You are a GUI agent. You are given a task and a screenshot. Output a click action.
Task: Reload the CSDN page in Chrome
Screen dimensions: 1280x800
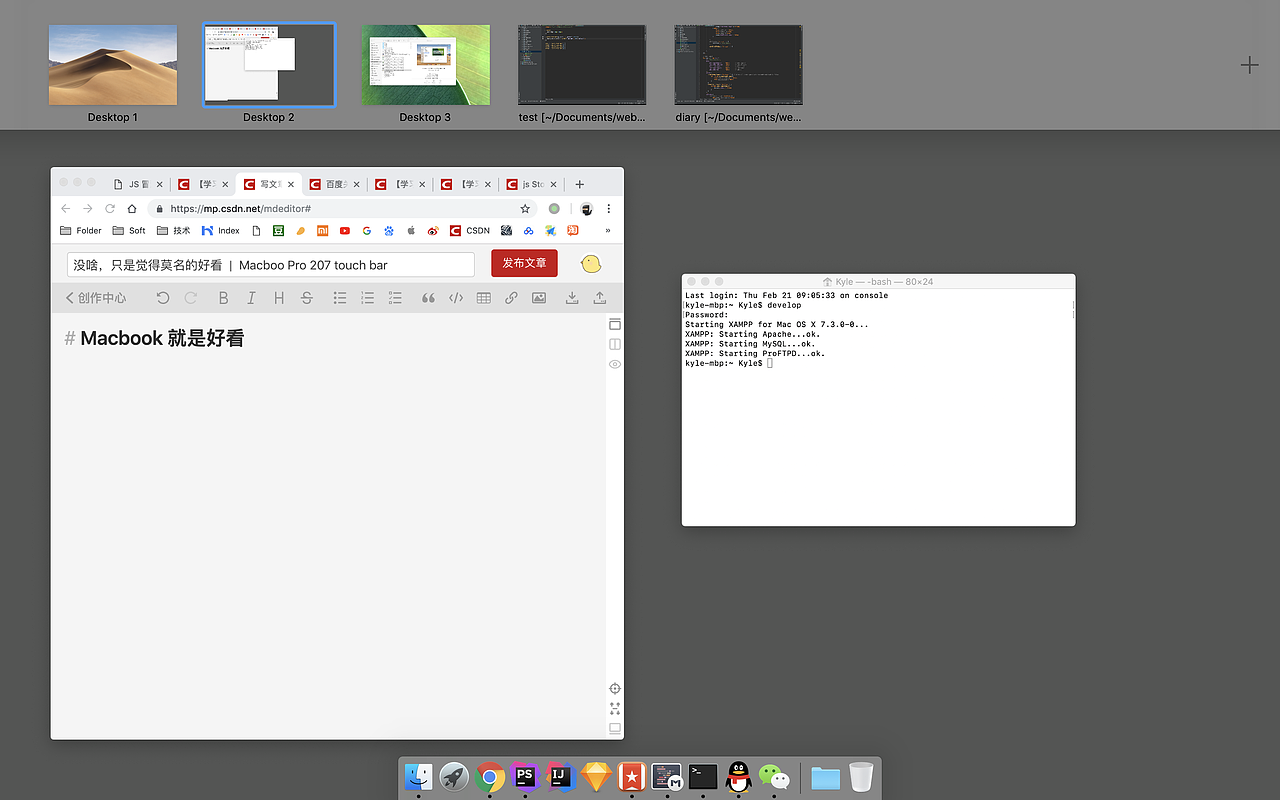[x=110, y=209]
